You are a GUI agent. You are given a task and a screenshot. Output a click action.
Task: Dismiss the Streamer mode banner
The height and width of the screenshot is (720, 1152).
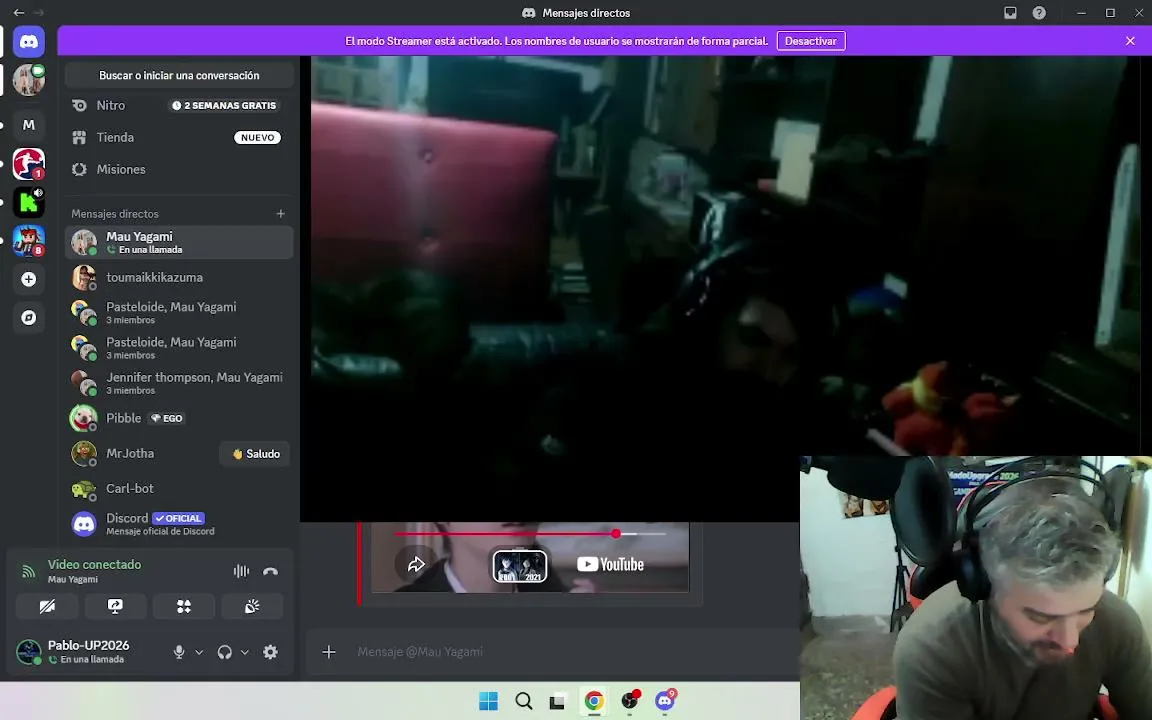click(1130, 41)
